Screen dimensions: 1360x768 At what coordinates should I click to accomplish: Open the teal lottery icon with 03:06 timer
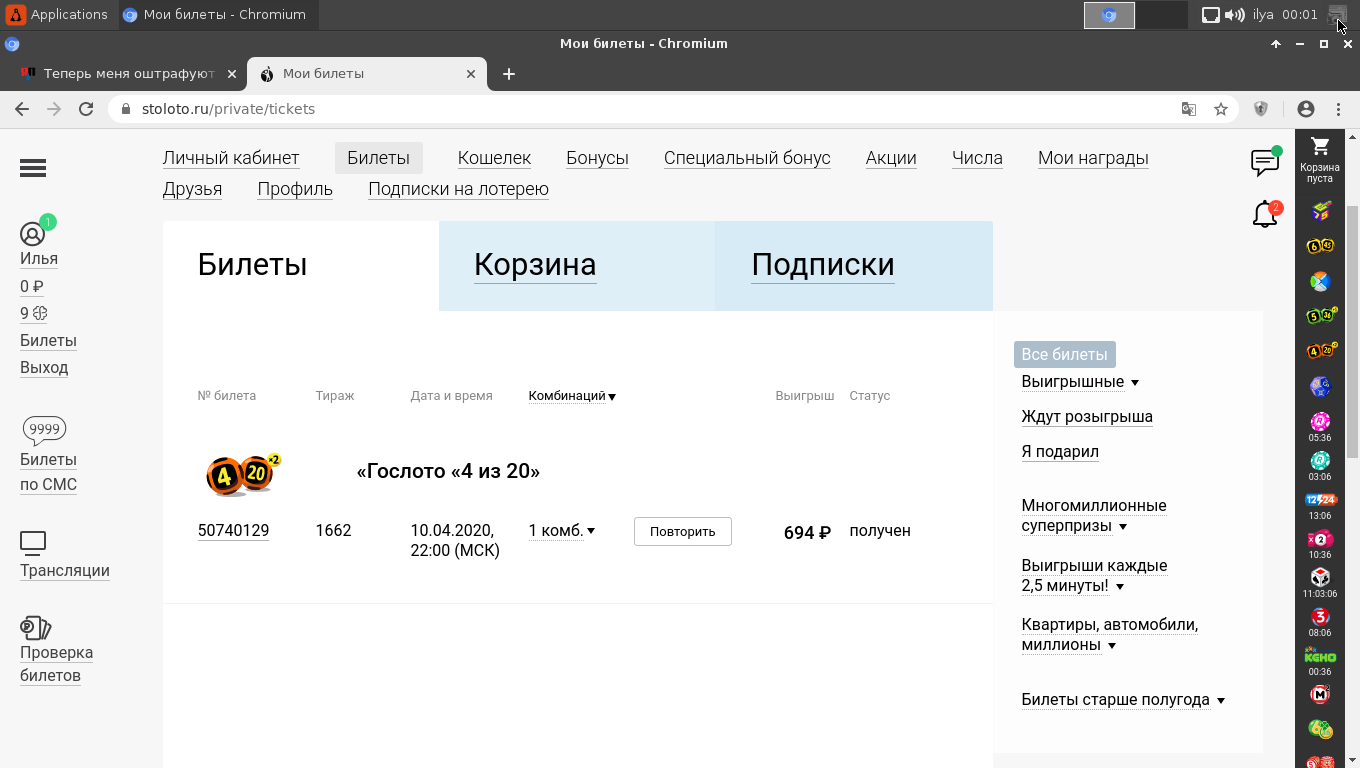coord(1320,461)
